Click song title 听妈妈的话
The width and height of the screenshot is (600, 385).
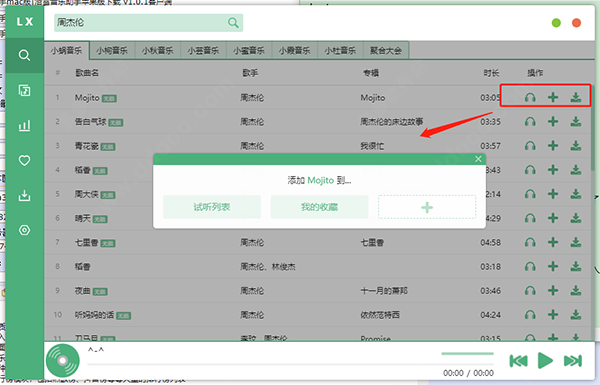95,315
